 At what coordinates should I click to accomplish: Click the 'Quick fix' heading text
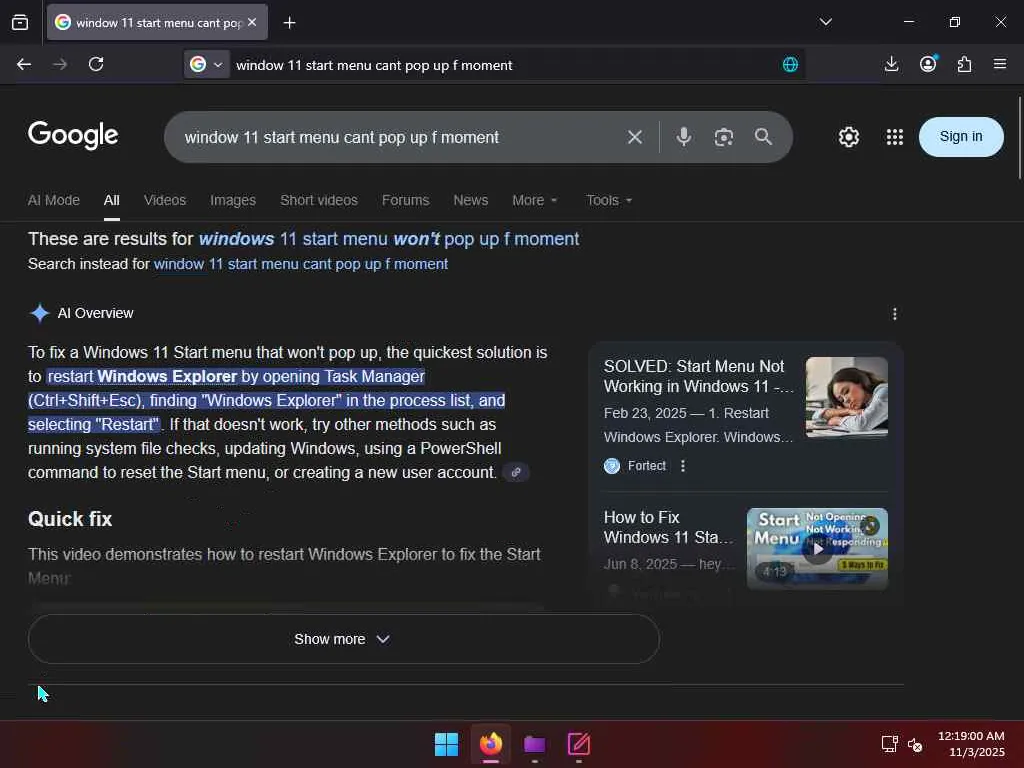(x=70, y=519)
